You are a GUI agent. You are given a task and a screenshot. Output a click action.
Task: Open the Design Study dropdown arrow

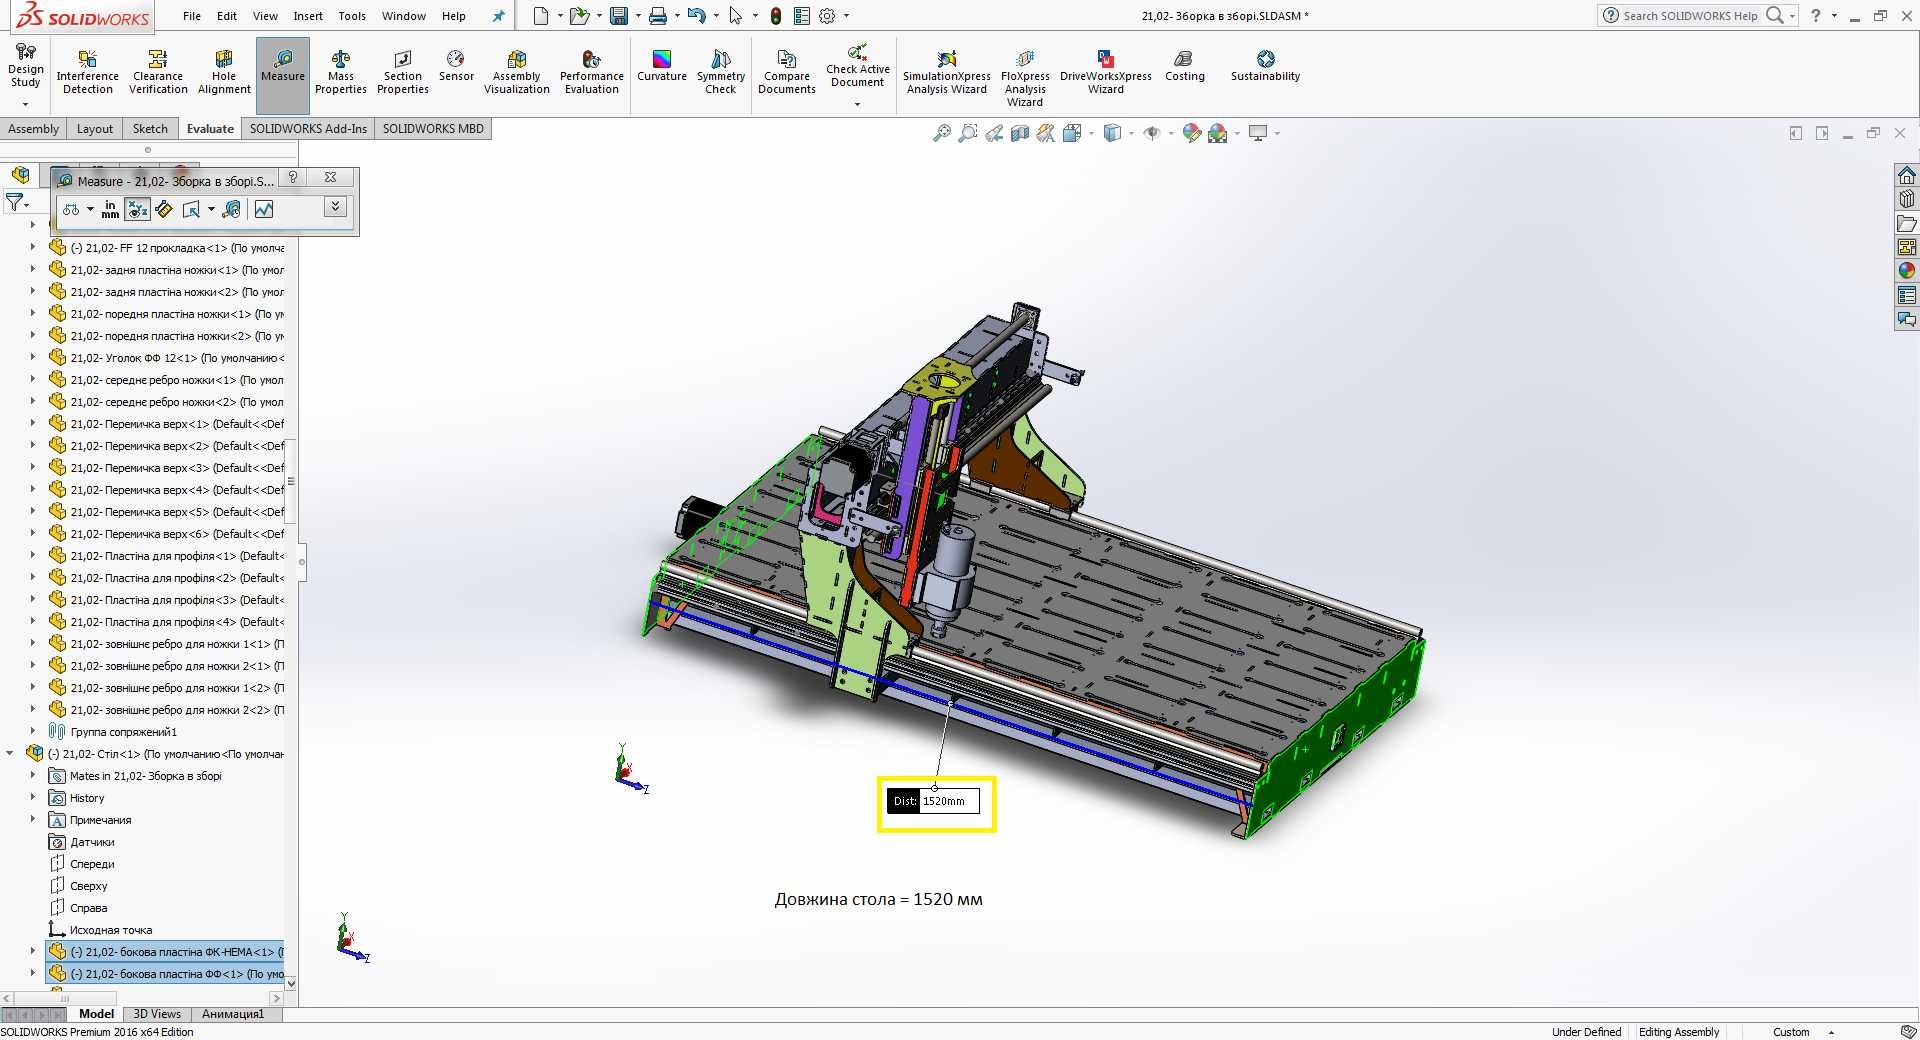coord(25,104)
